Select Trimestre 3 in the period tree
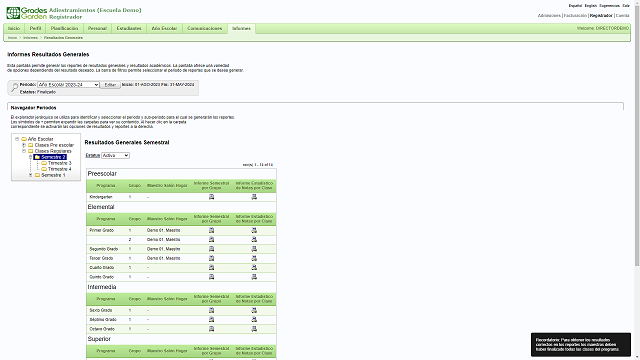The image size is (640, 360). (x=60, y=163)
